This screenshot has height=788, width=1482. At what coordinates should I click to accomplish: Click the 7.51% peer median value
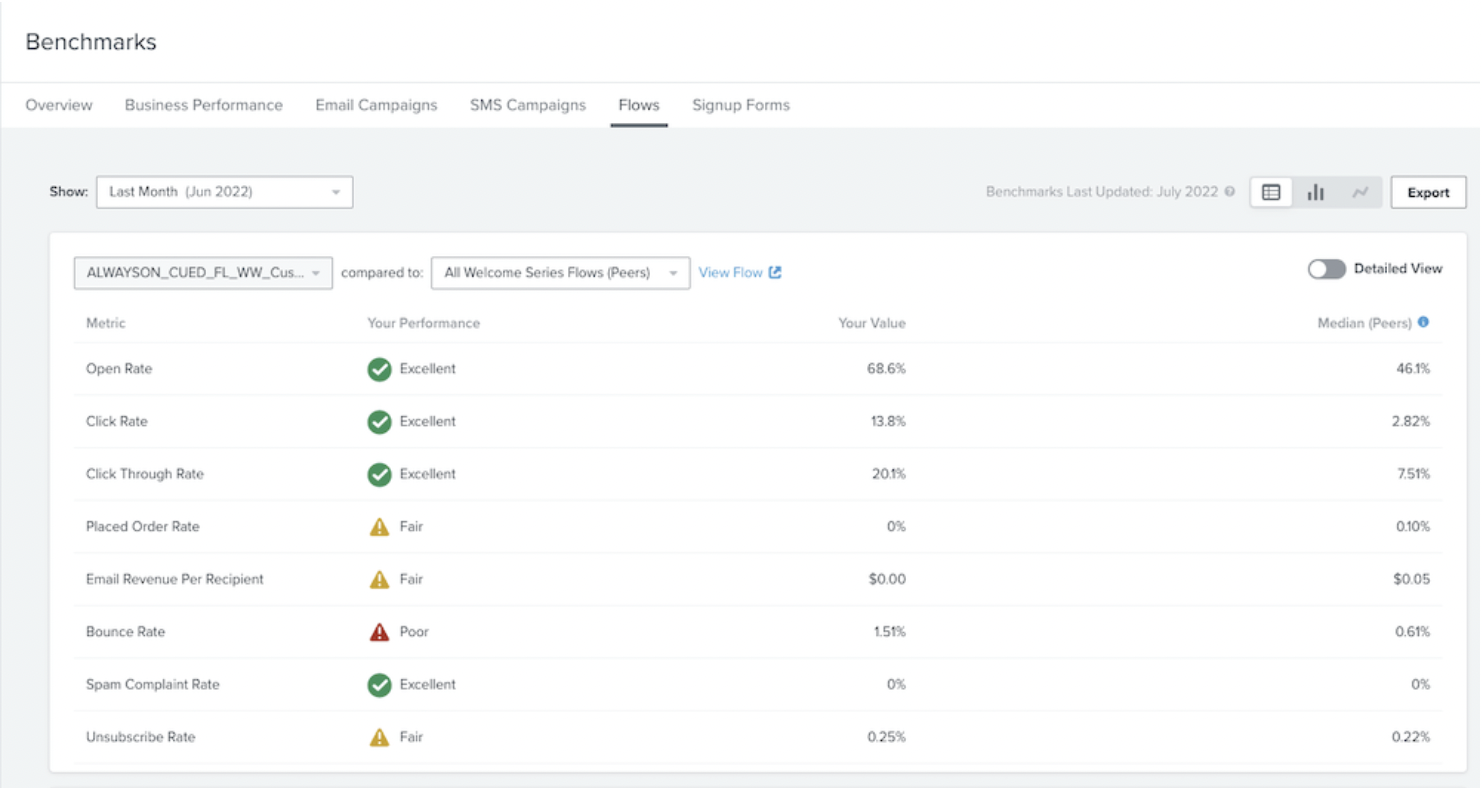[1413, 474]
